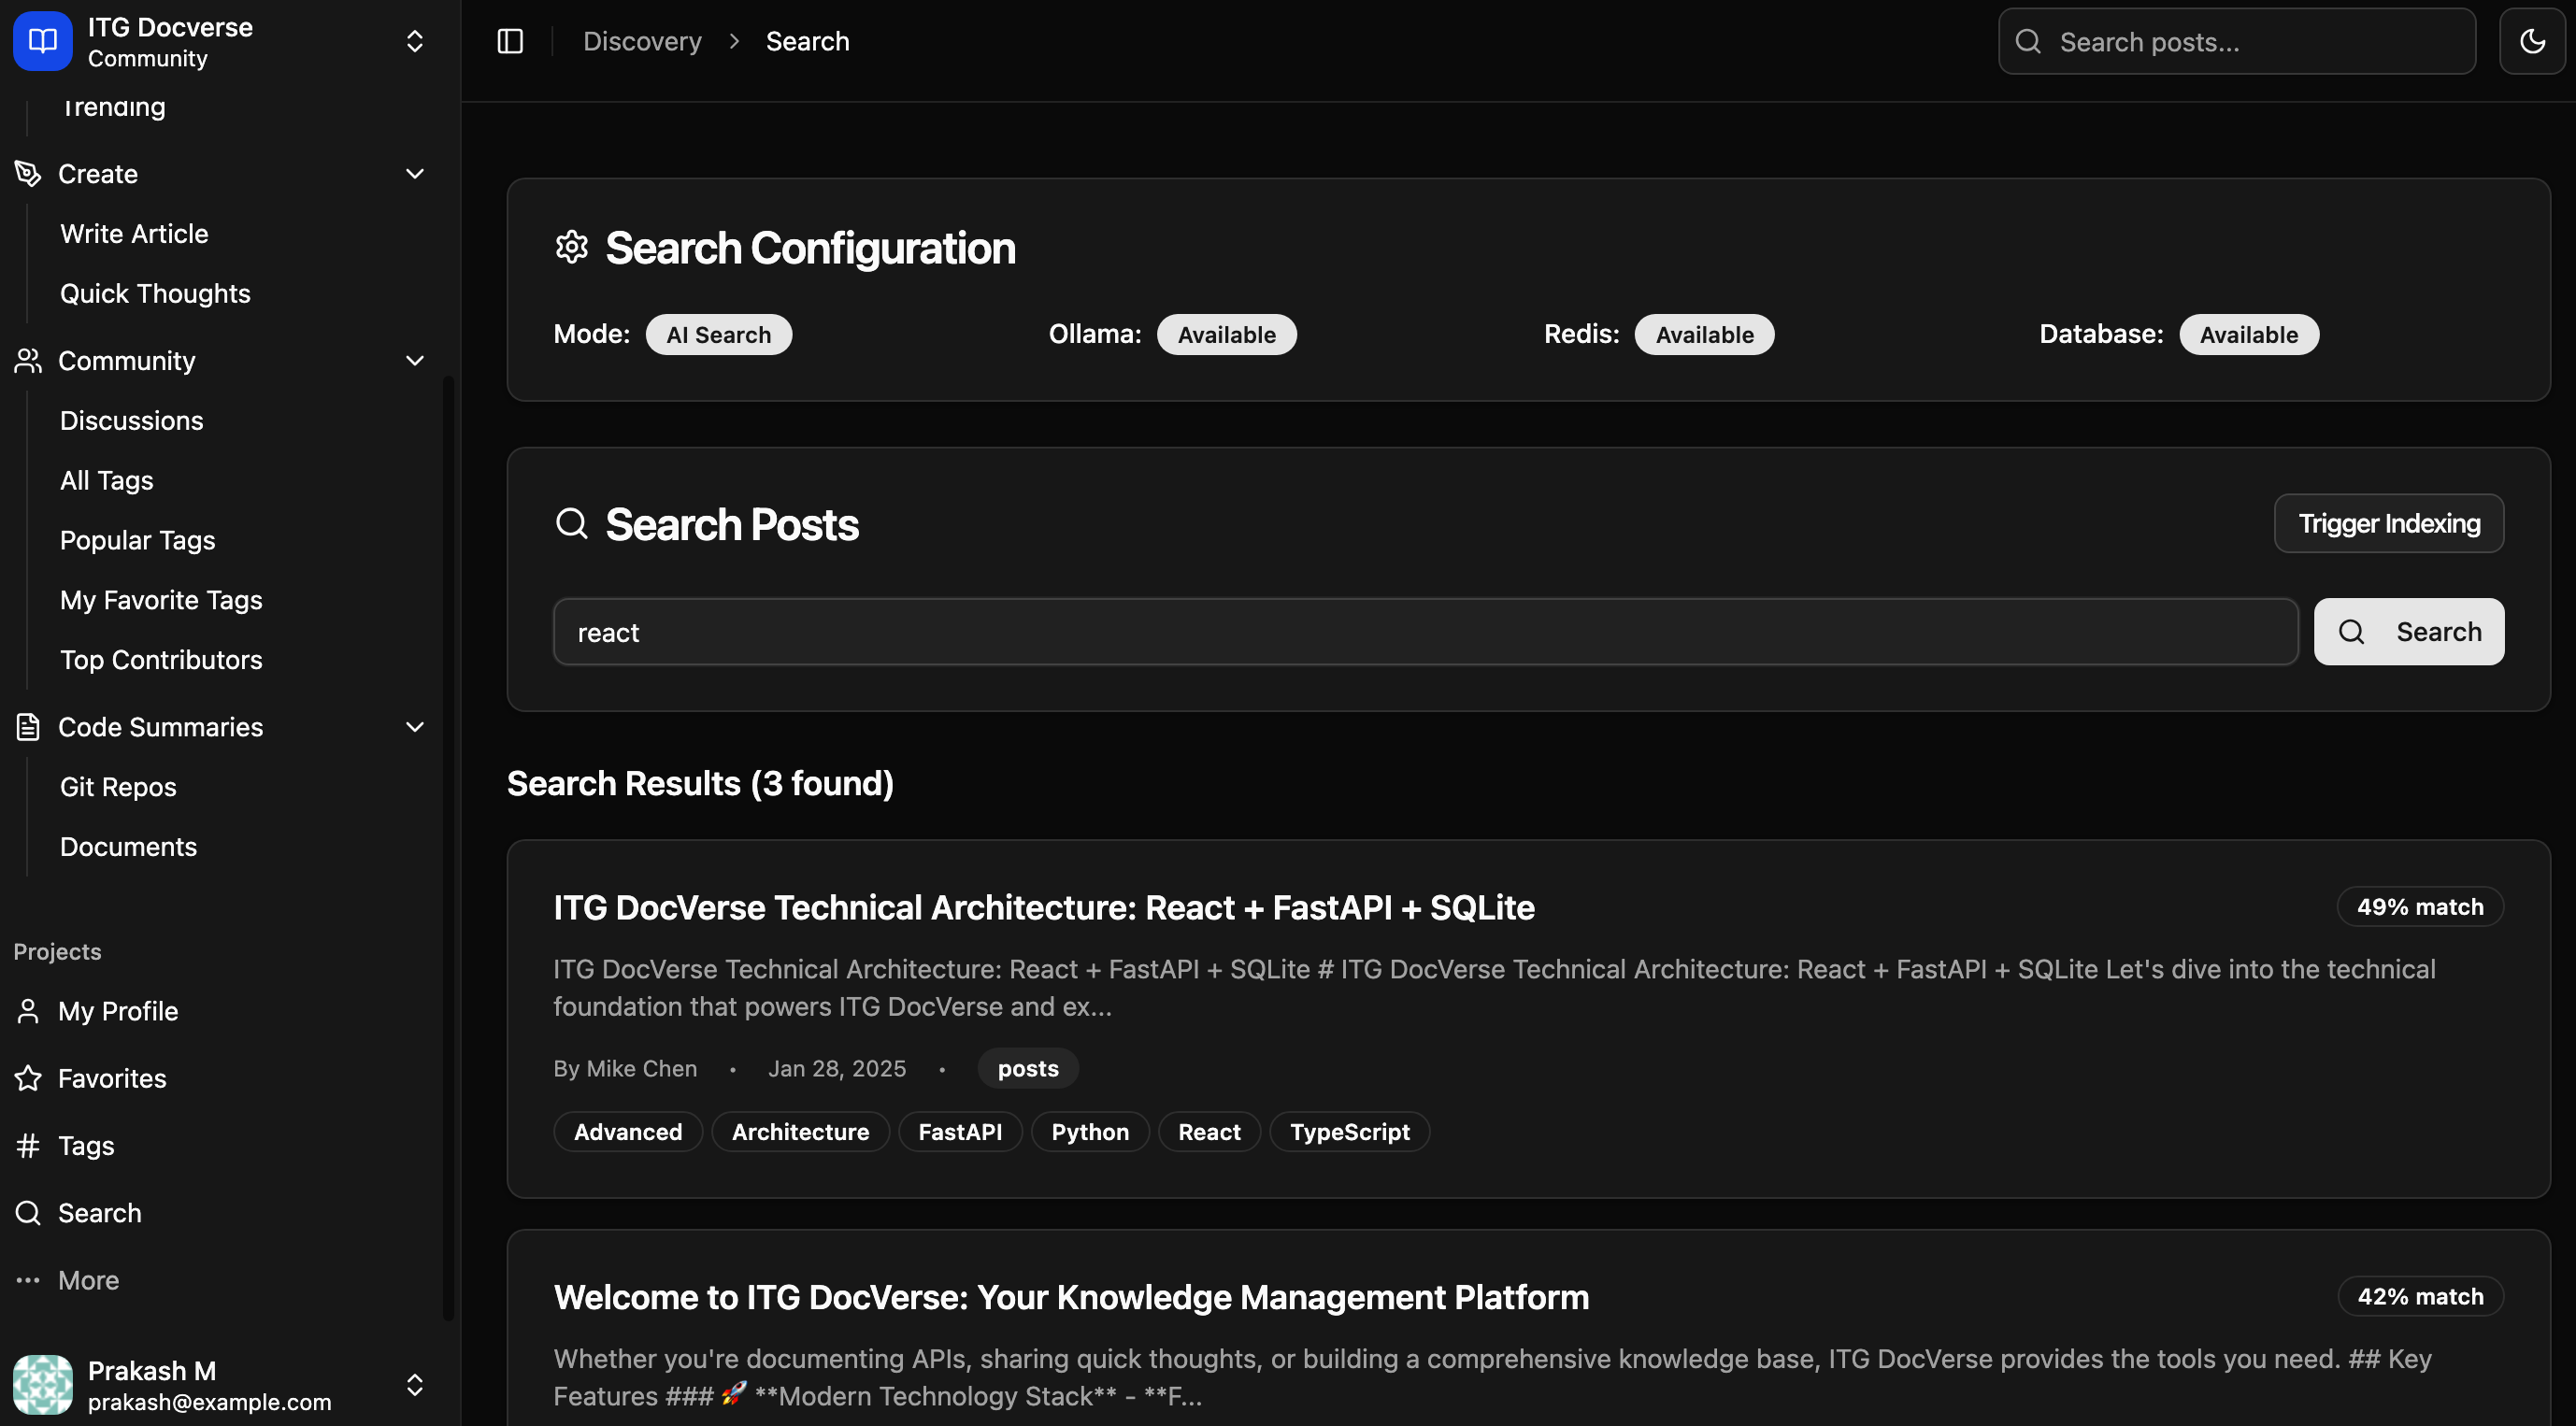
Task: Click the Favorites star icon
Action: pos(28,1078)
